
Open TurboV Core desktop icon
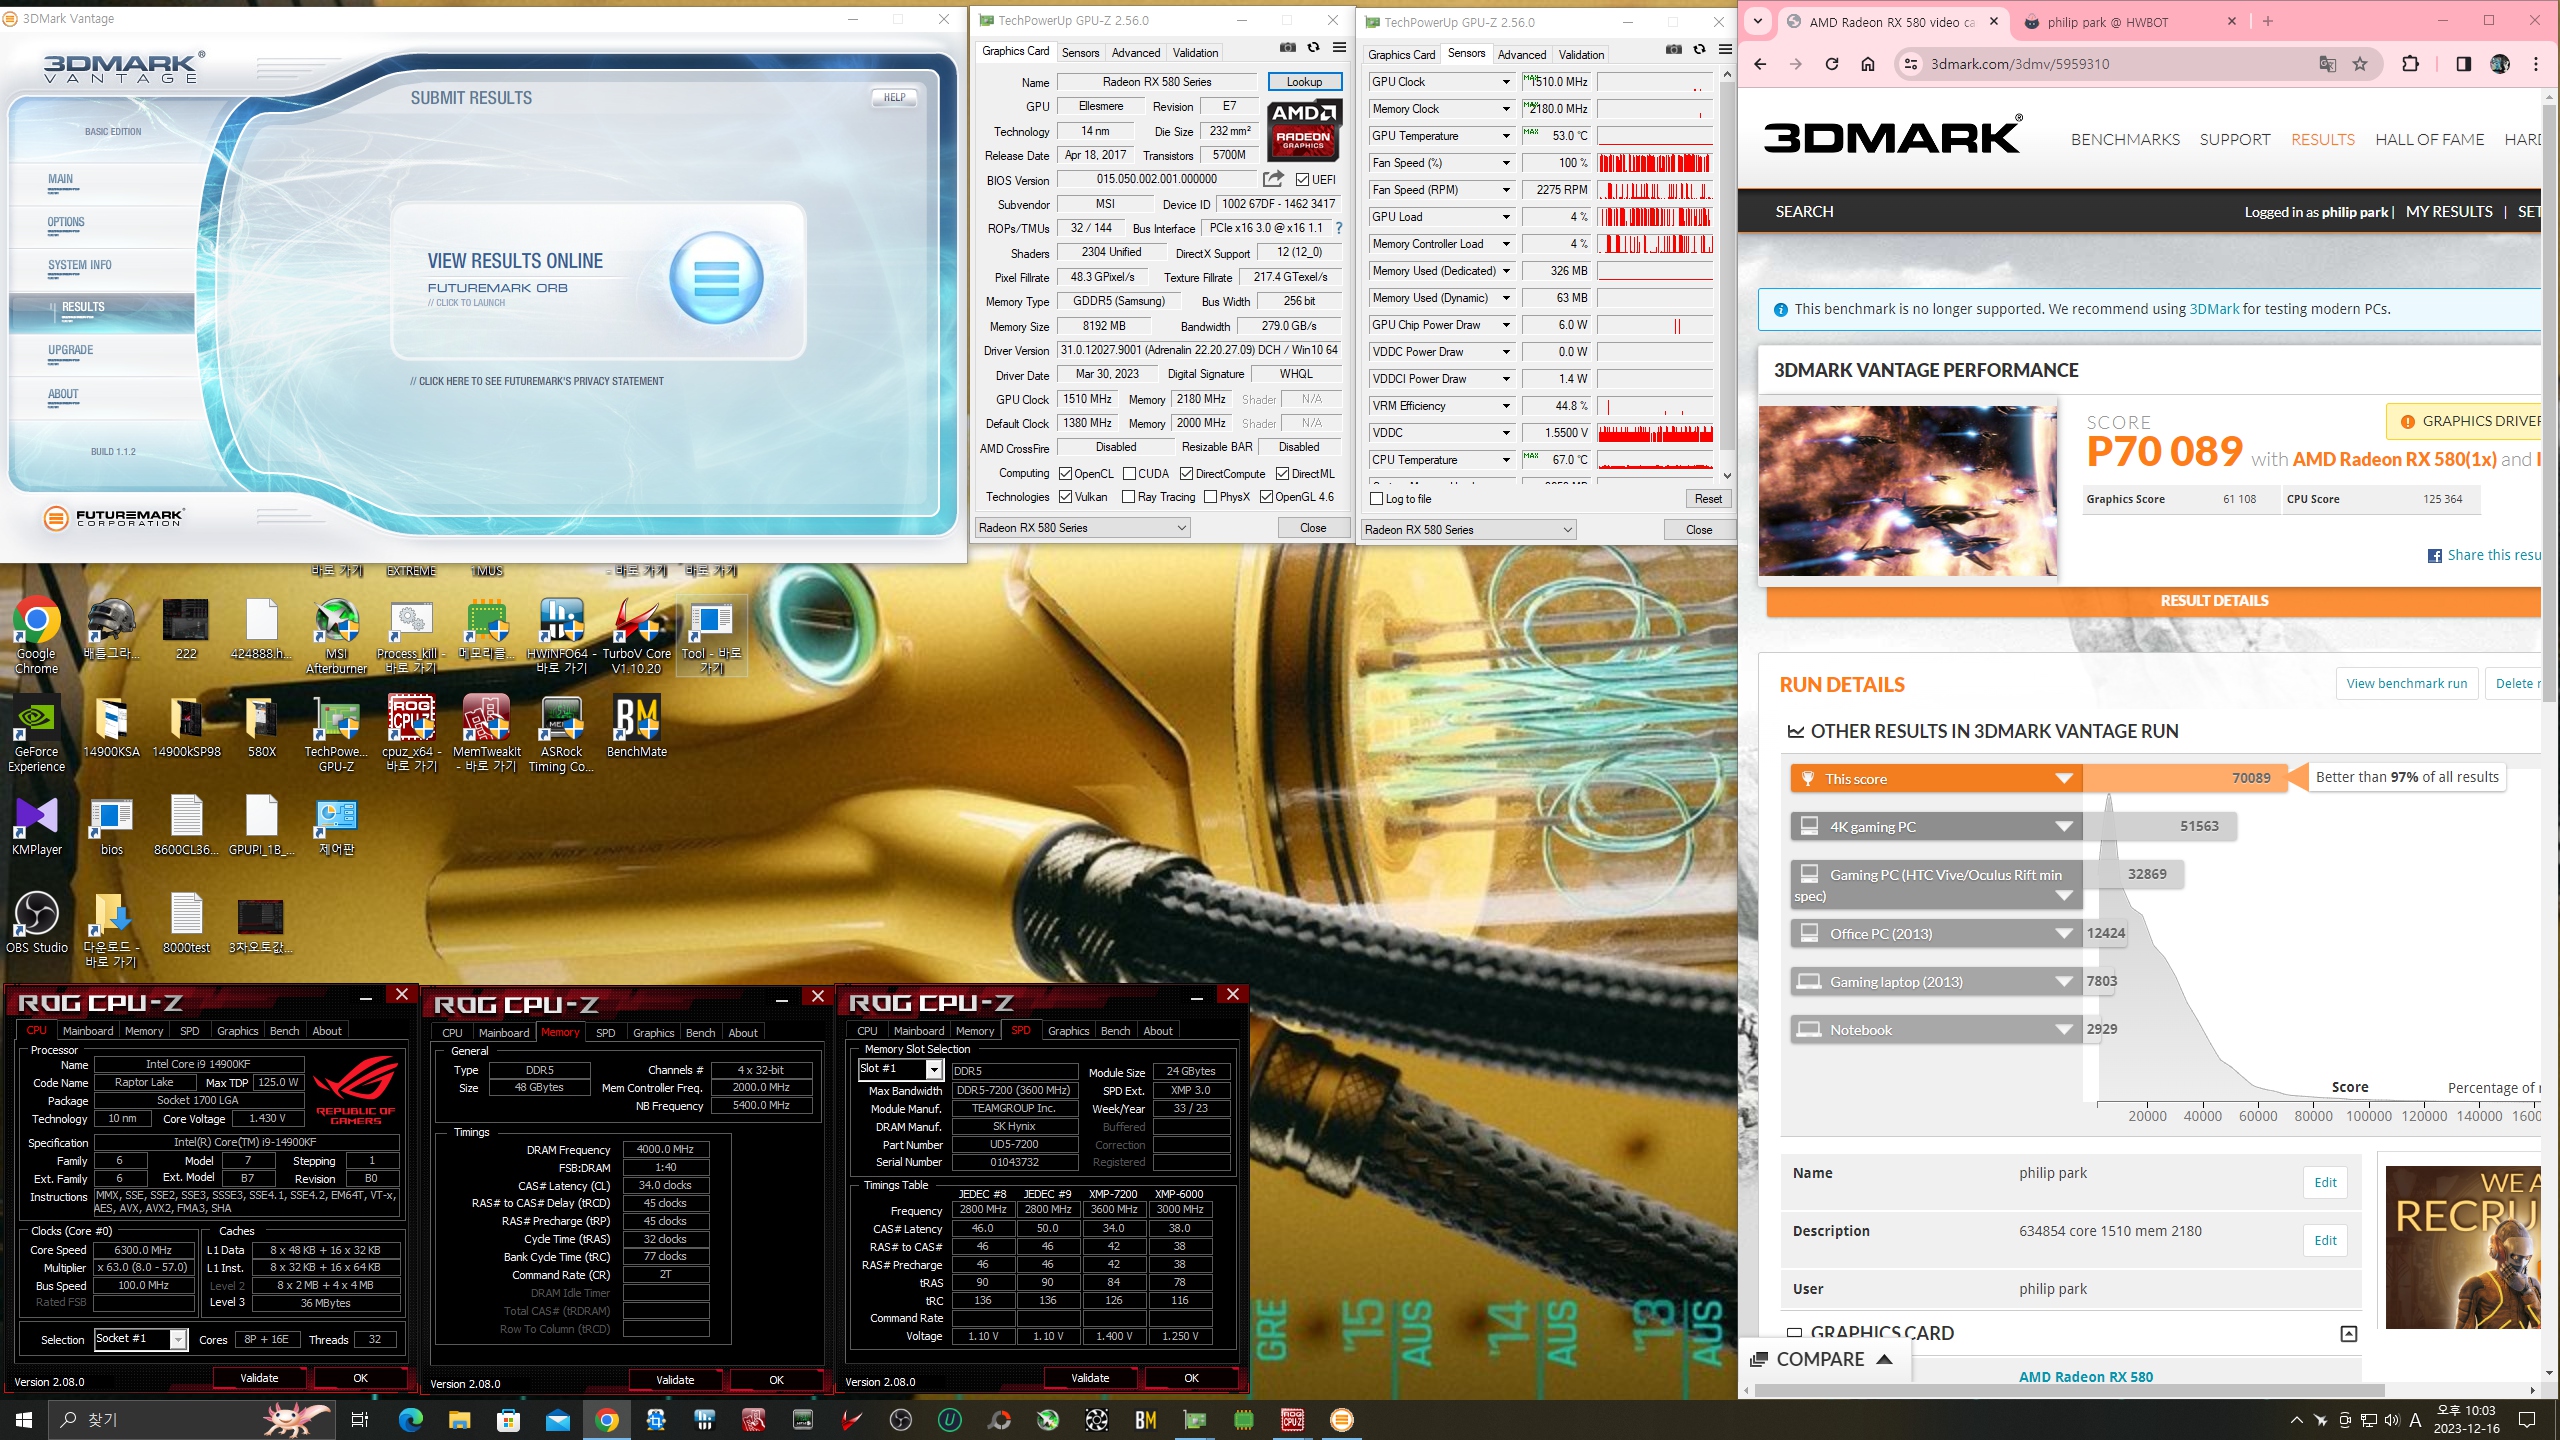click(x=636, y=634)
